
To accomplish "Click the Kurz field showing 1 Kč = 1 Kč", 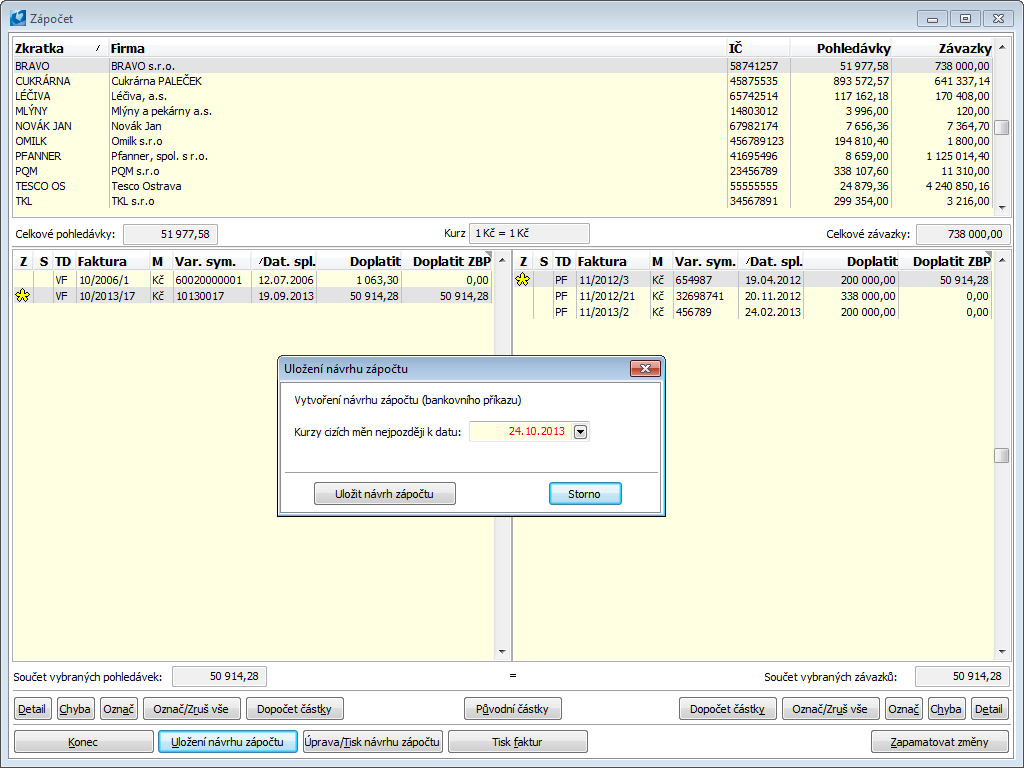I will (529, 233).
